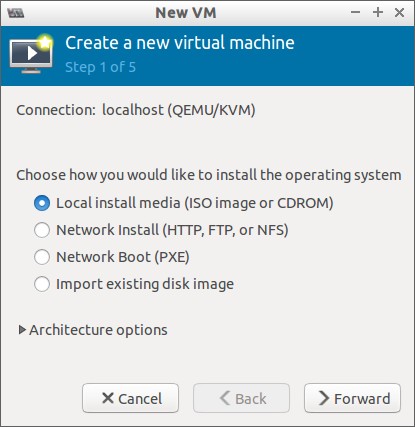Click the left arrow icon on Back button
The height and width of the screenshot is (427, 415).
225,398
